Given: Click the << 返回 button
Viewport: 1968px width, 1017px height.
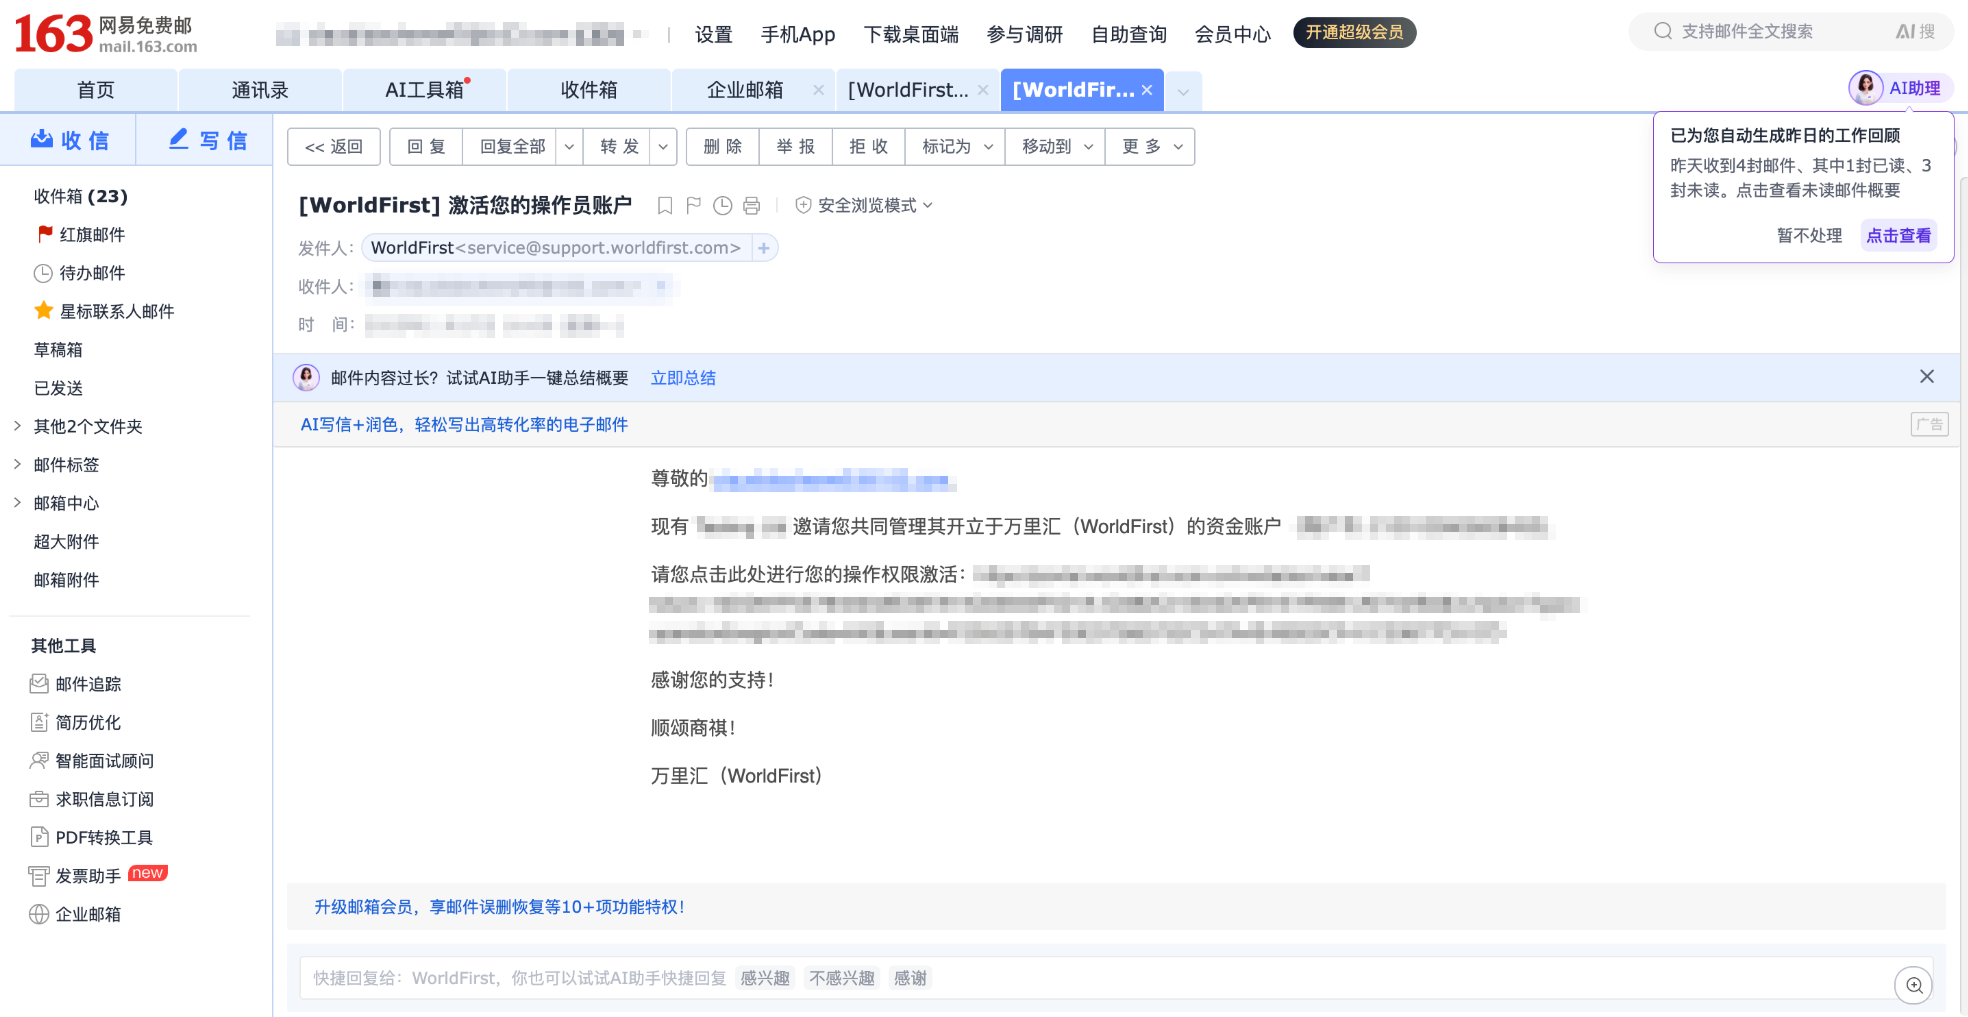Looking at the screenshot, I should pyautogui.click(x=334, y=147).
